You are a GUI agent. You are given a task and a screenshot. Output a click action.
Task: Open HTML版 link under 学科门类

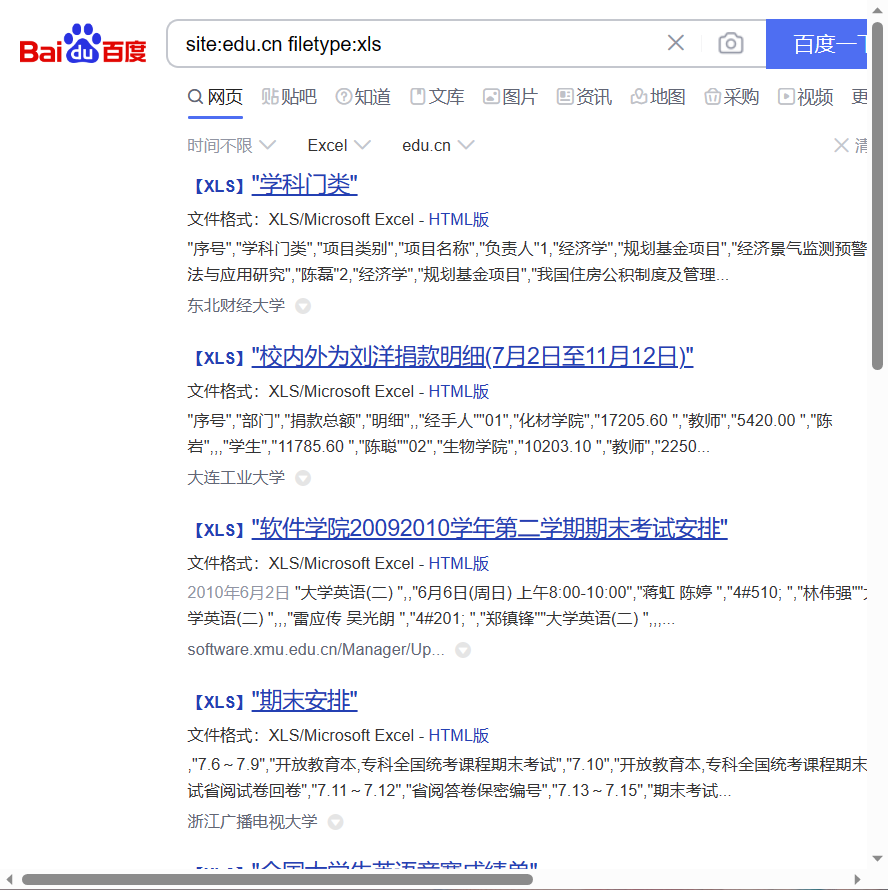459,219
